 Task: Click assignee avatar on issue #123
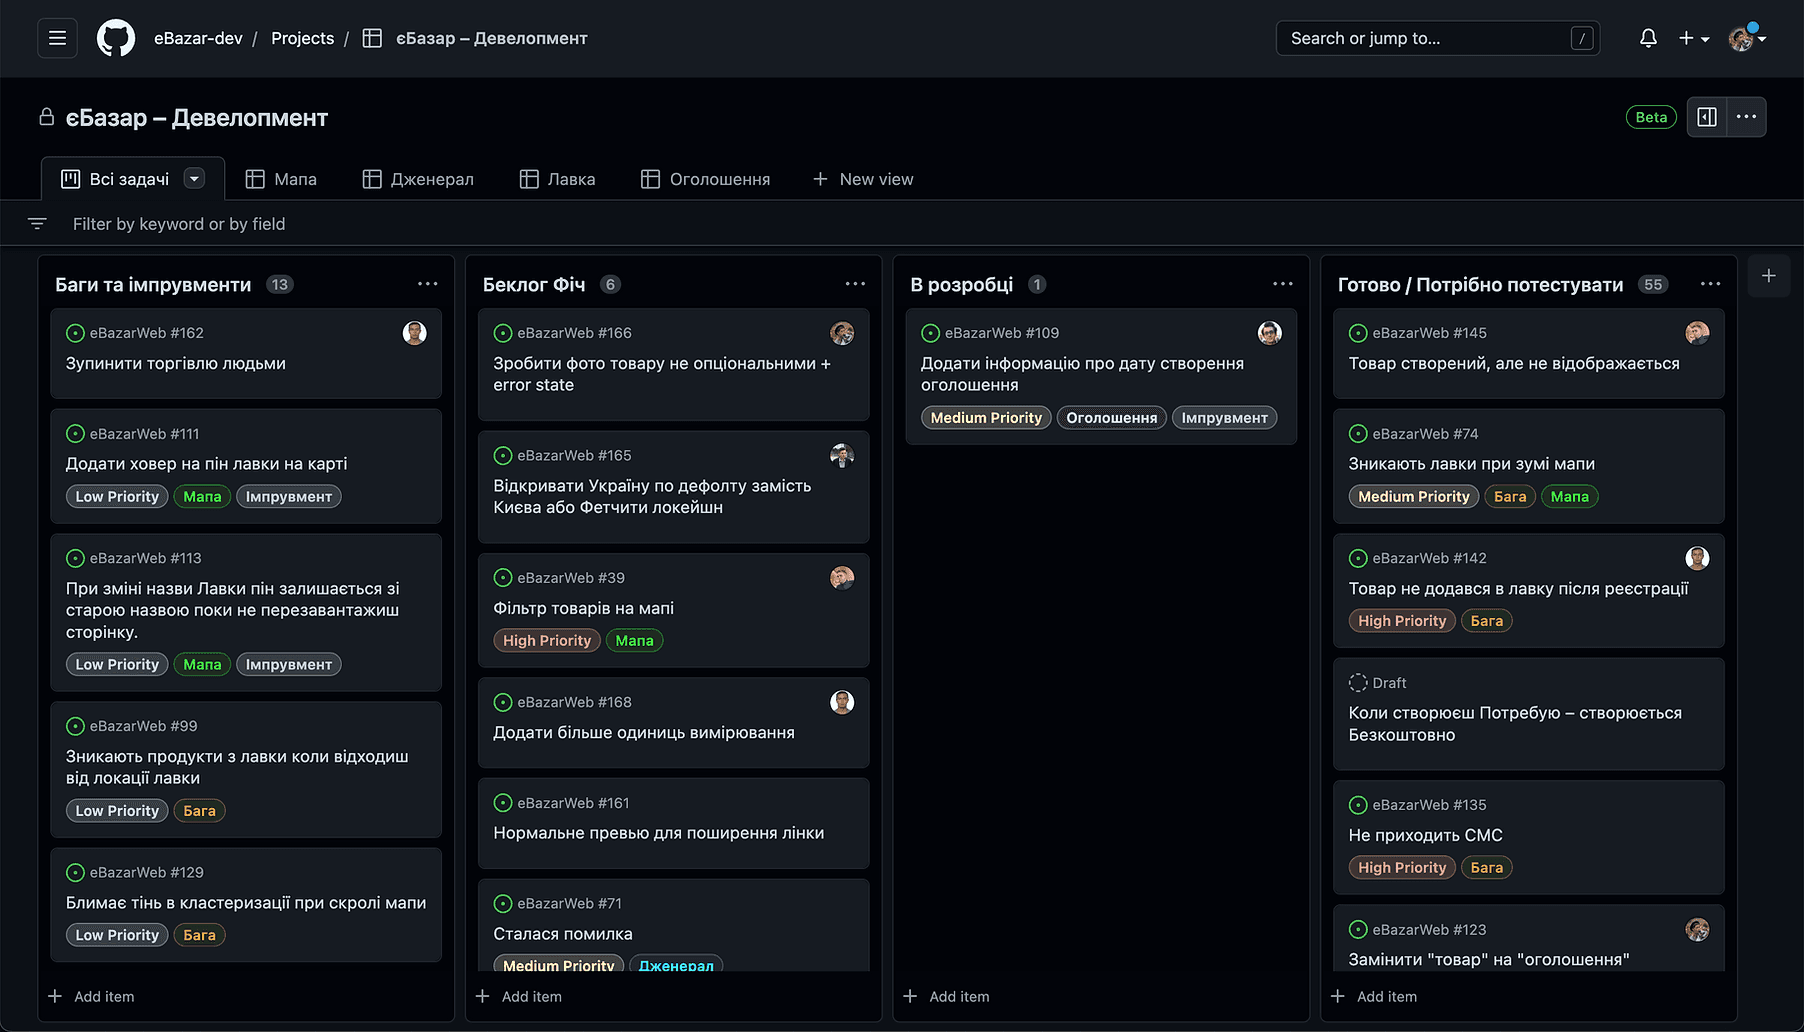click(1697, 930)
